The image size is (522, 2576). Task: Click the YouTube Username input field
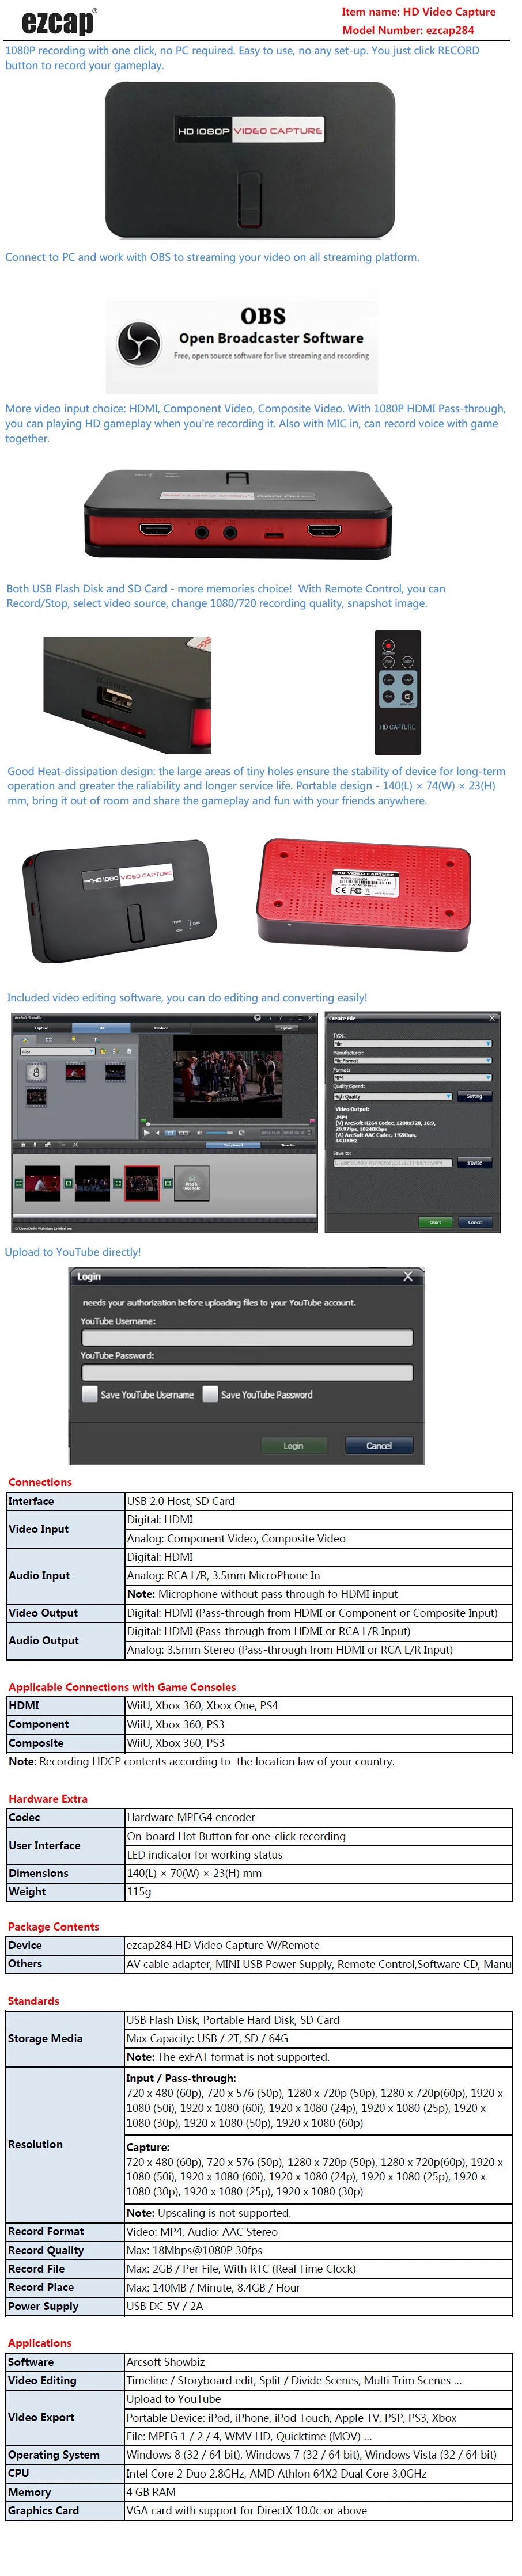pos(247,1338)
